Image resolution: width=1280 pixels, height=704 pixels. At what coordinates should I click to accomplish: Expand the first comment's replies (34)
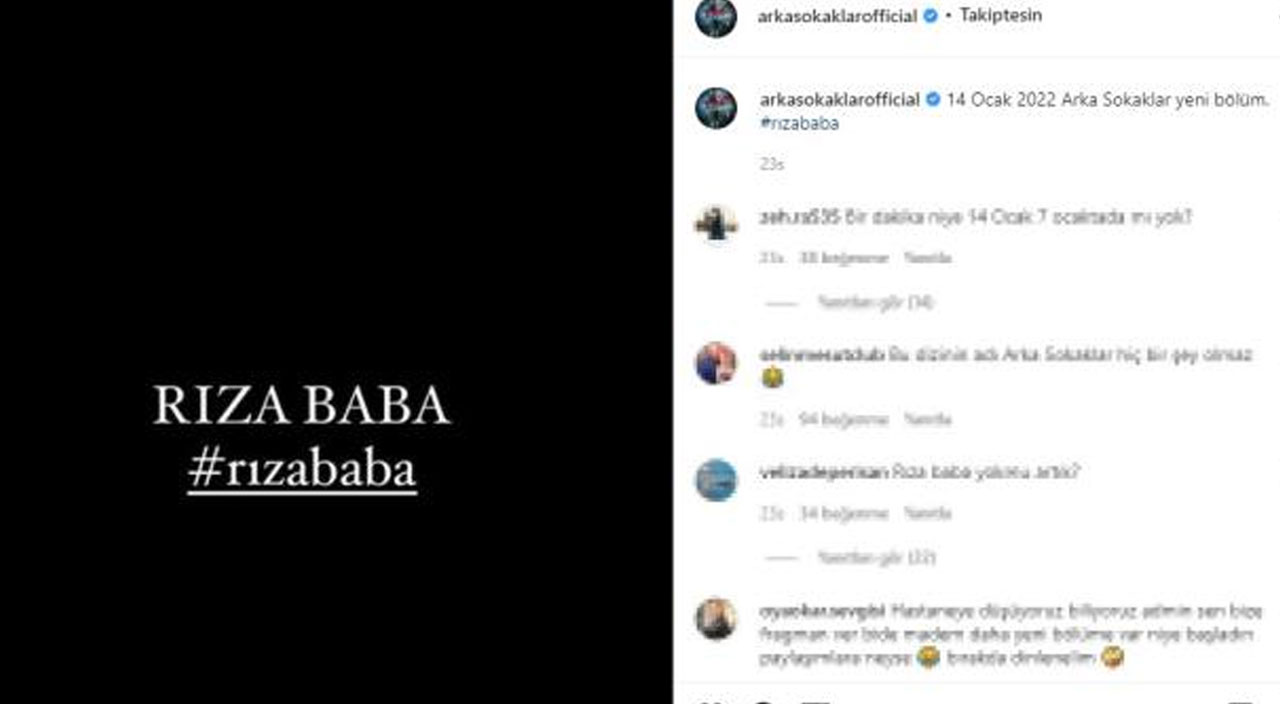click(875, 302)
